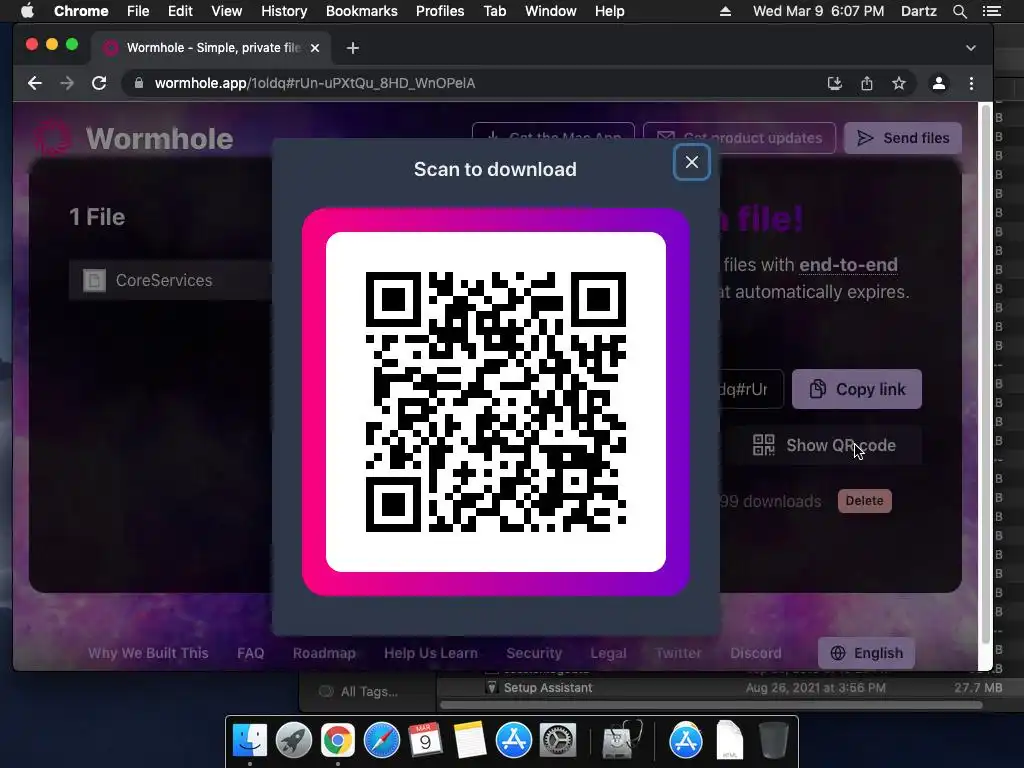Select the CoreServices file entry

pos(170,280)
